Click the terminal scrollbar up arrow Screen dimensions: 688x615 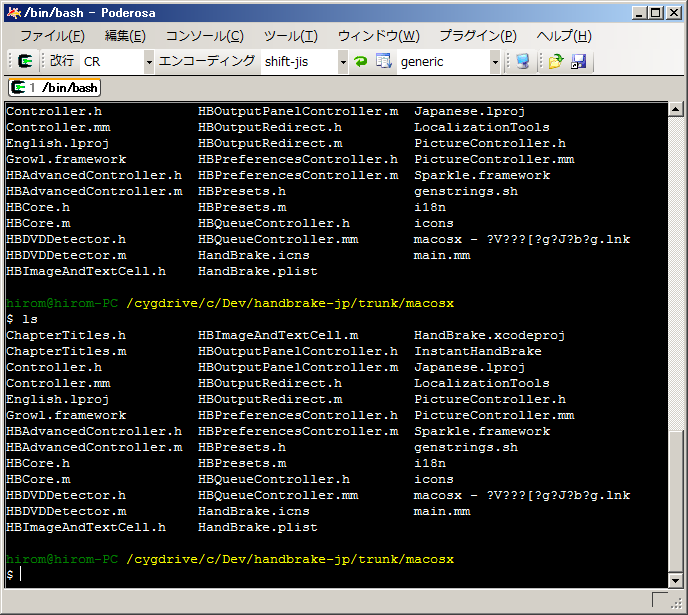pyautogui.click(x=677, y=109)
